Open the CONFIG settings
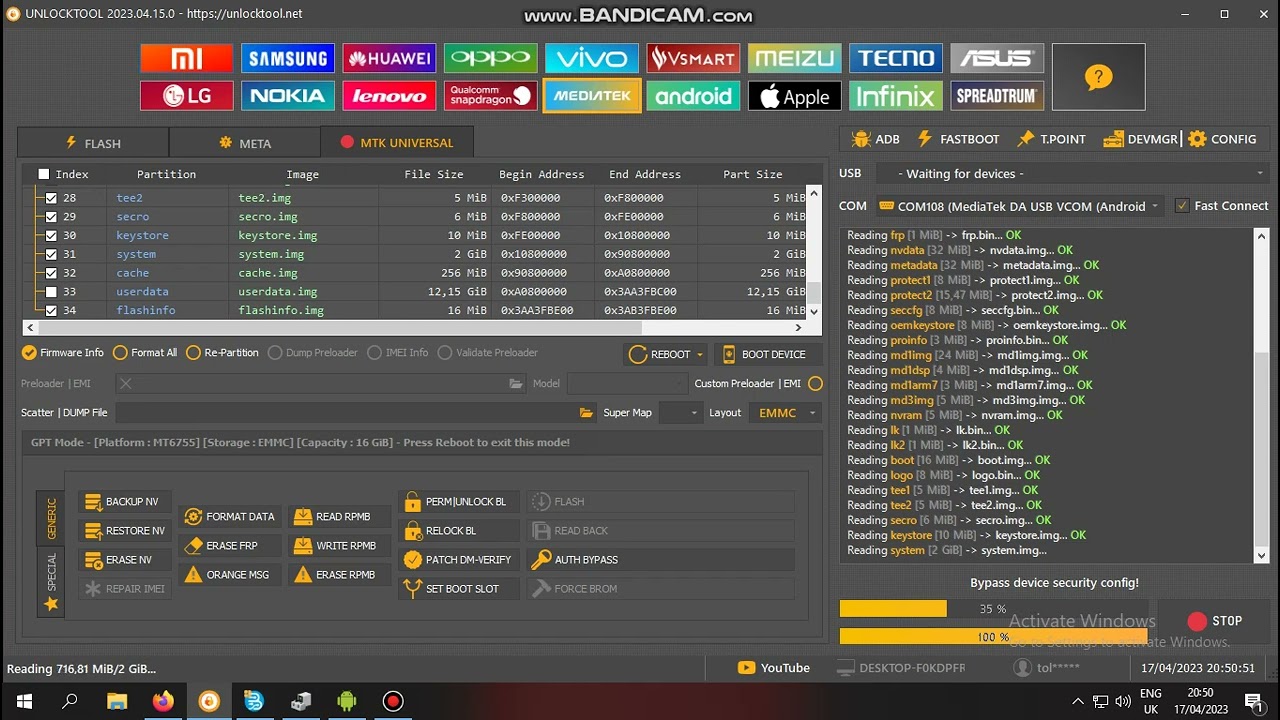 [1222, 139]
